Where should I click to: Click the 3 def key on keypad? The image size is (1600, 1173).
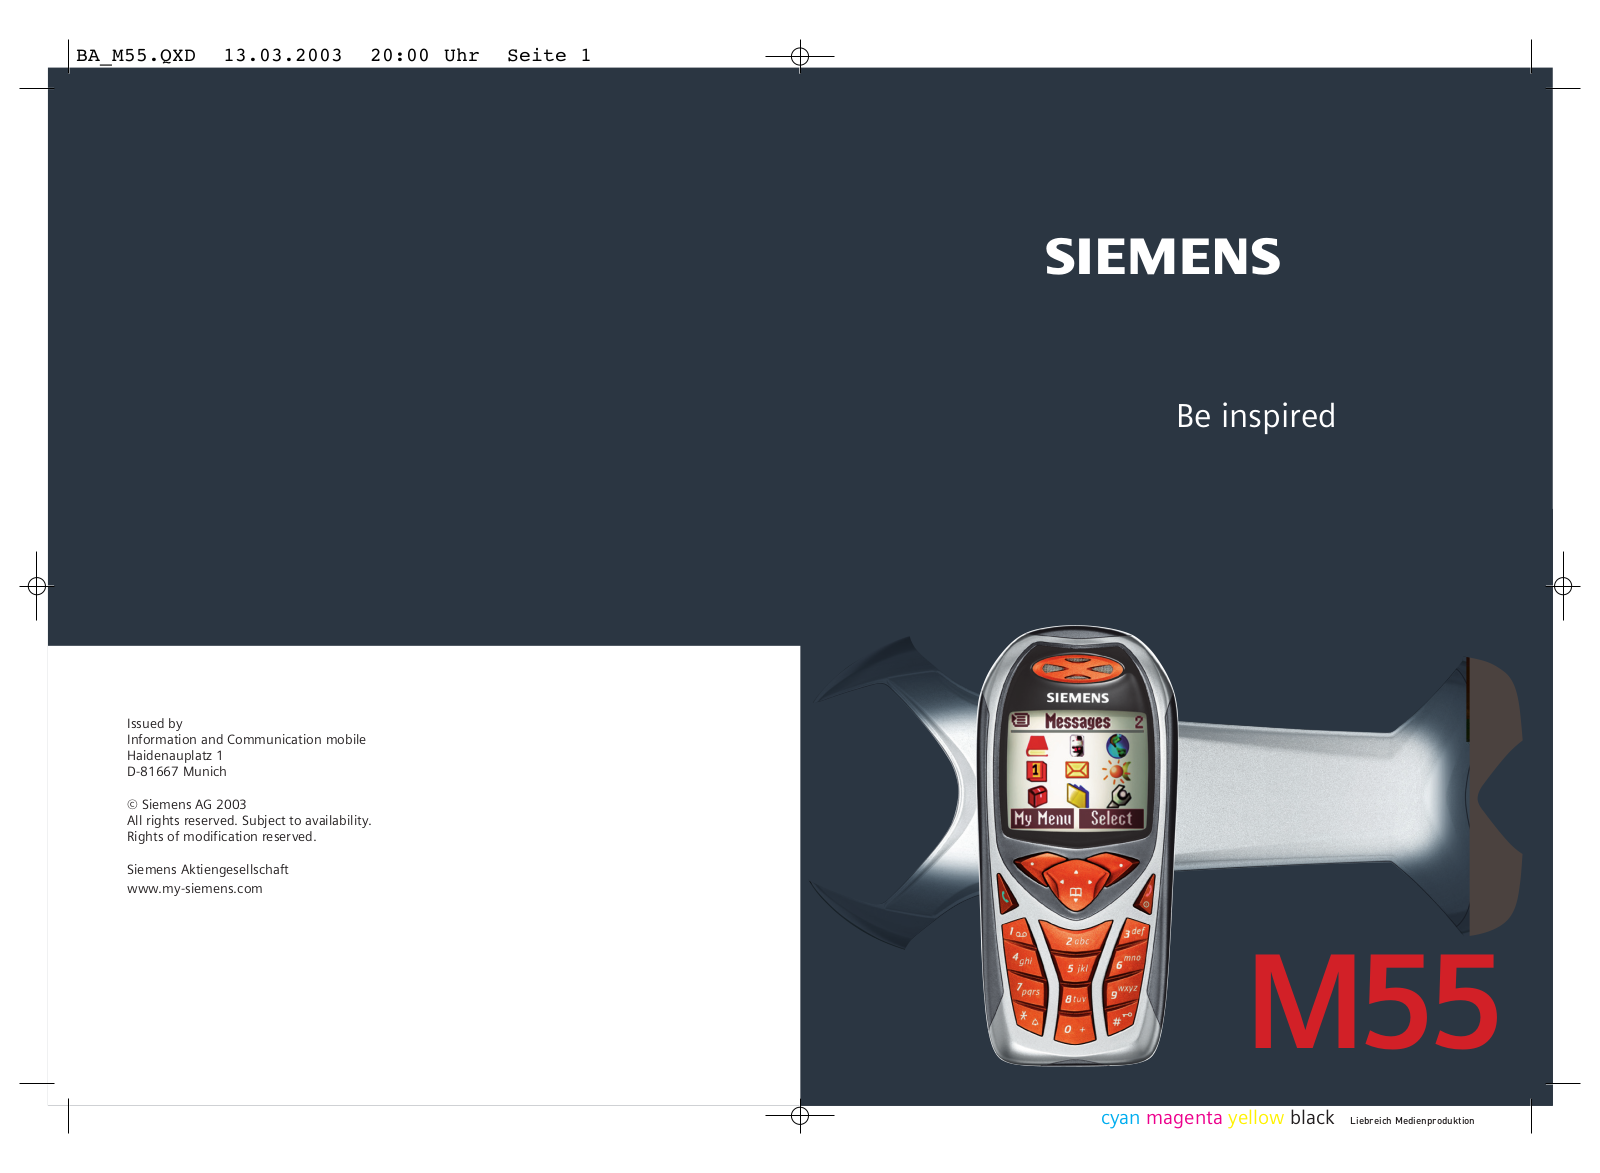click(x=1133, y=932)
